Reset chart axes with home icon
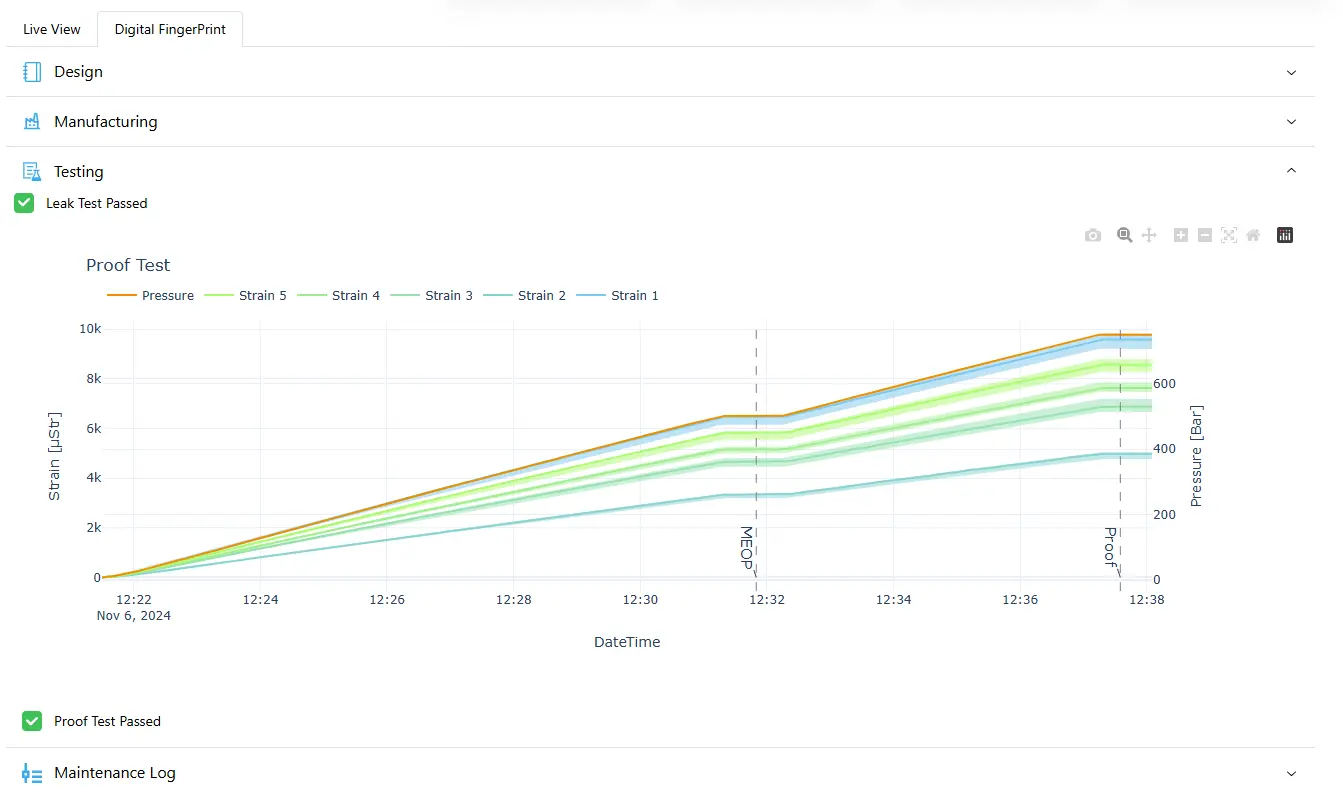Image resolution: width=1343 pixels, height=795 pixels. tap(1253, 235)
